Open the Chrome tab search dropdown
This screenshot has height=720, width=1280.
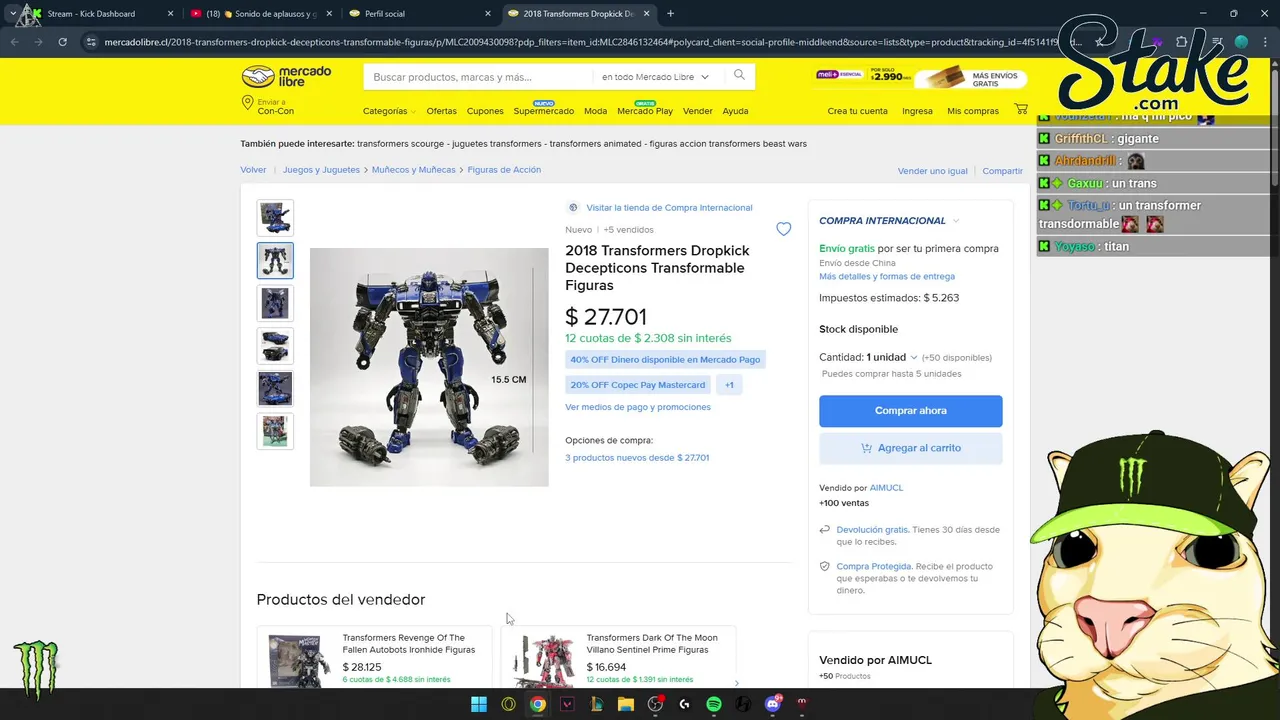[x=13, y=14]
